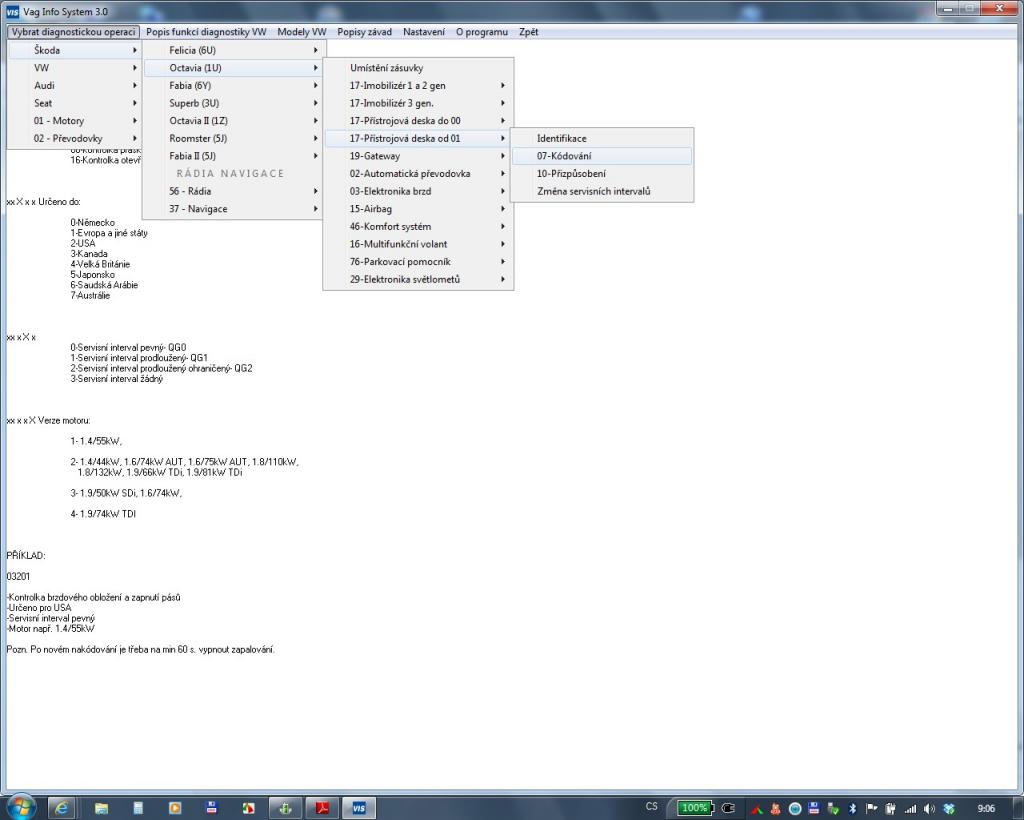Screen dimensions: 1024x820
Task: Click Zpět in the menu bar
Action: coord(528,32)
